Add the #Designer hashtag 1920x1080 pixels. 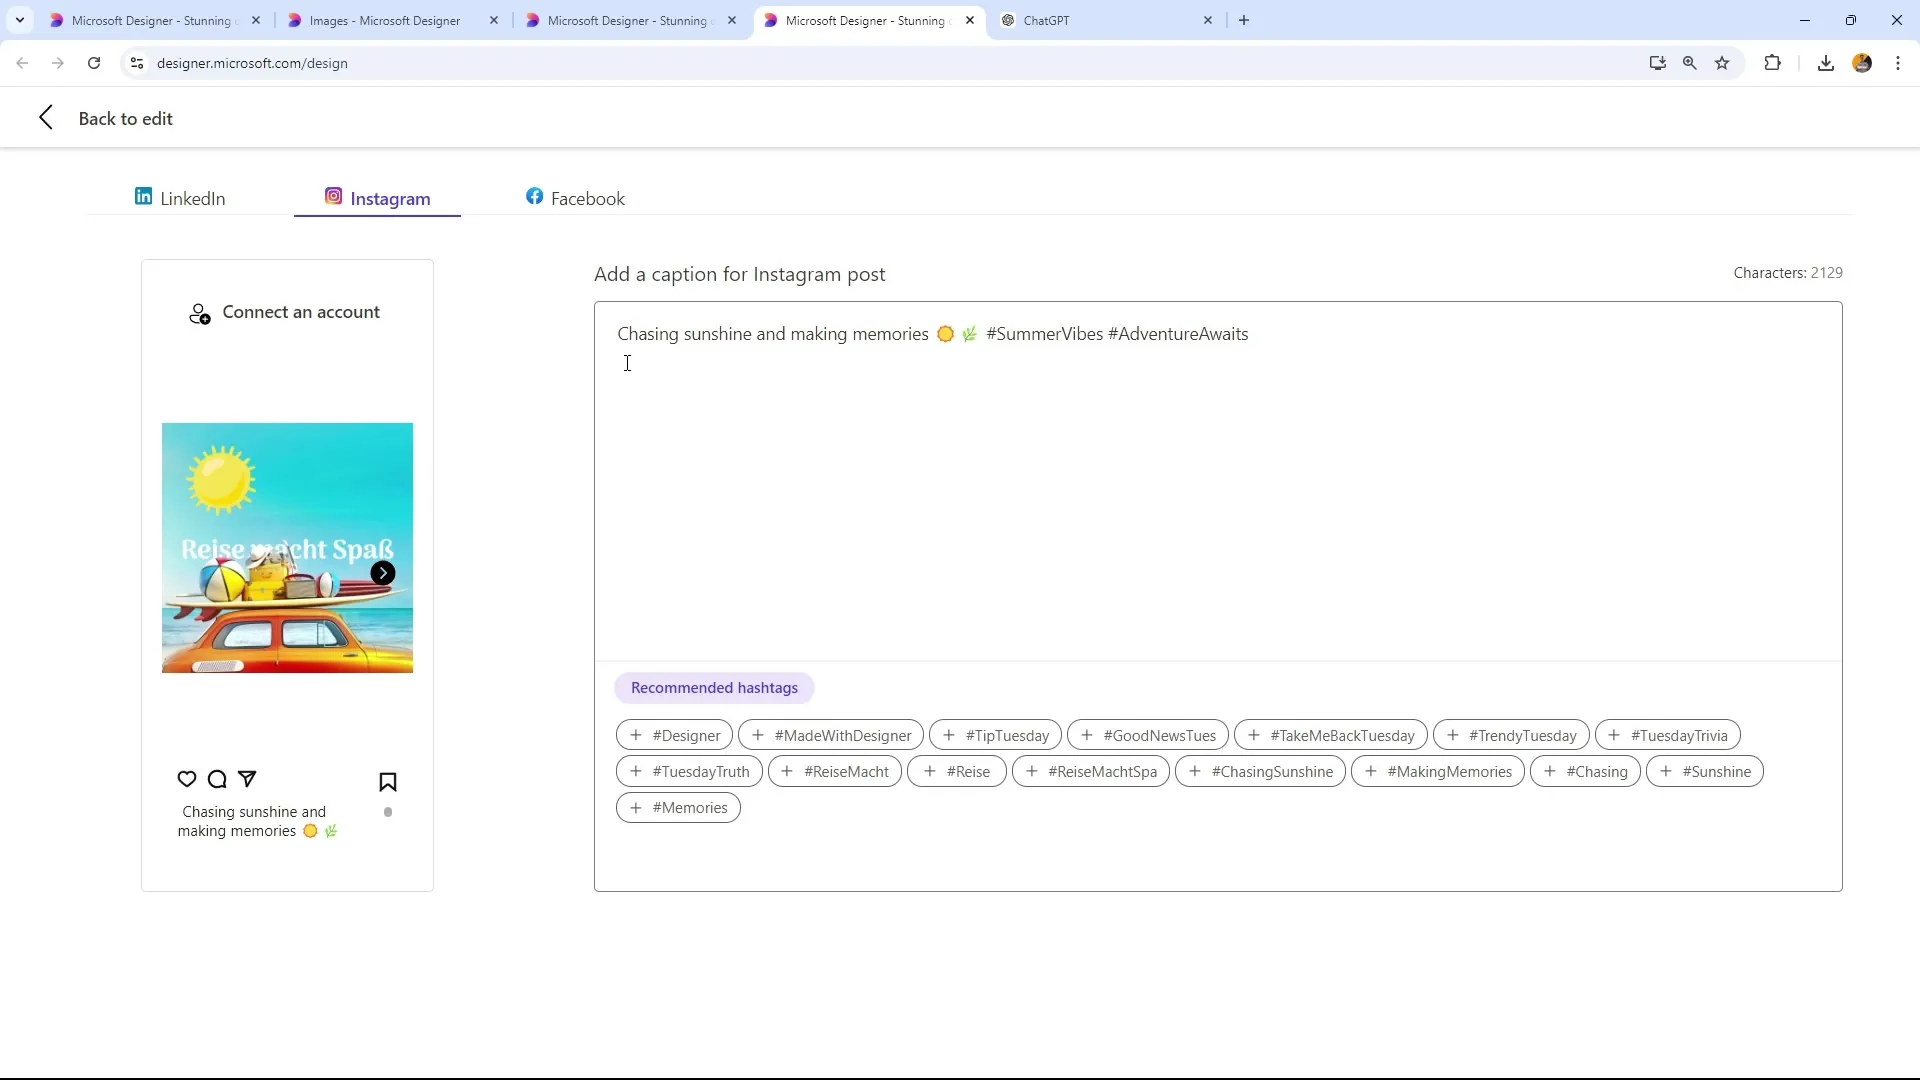[674, 735]
